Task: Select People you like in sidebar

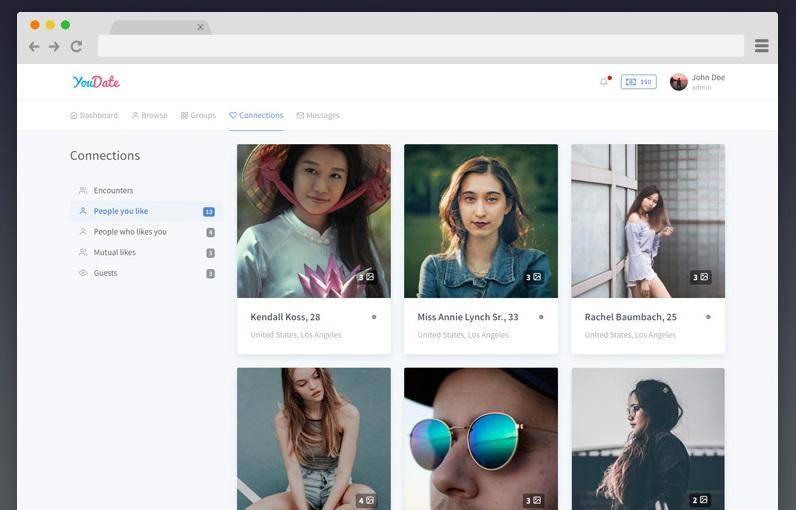Action: coord(147,211)
